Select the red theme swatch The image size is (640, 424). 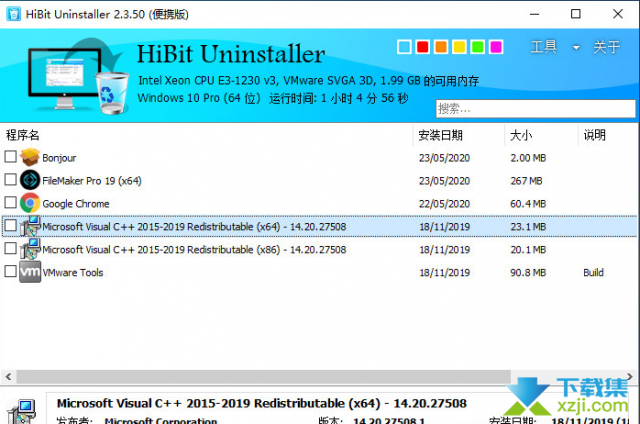422,47
